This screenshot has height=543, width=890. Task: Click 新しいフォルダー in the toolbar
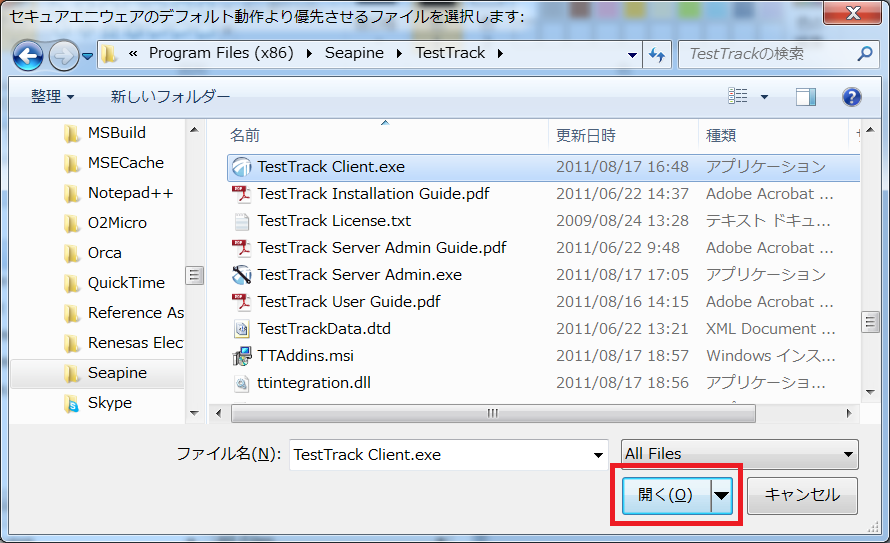click(x=170, y=97)
